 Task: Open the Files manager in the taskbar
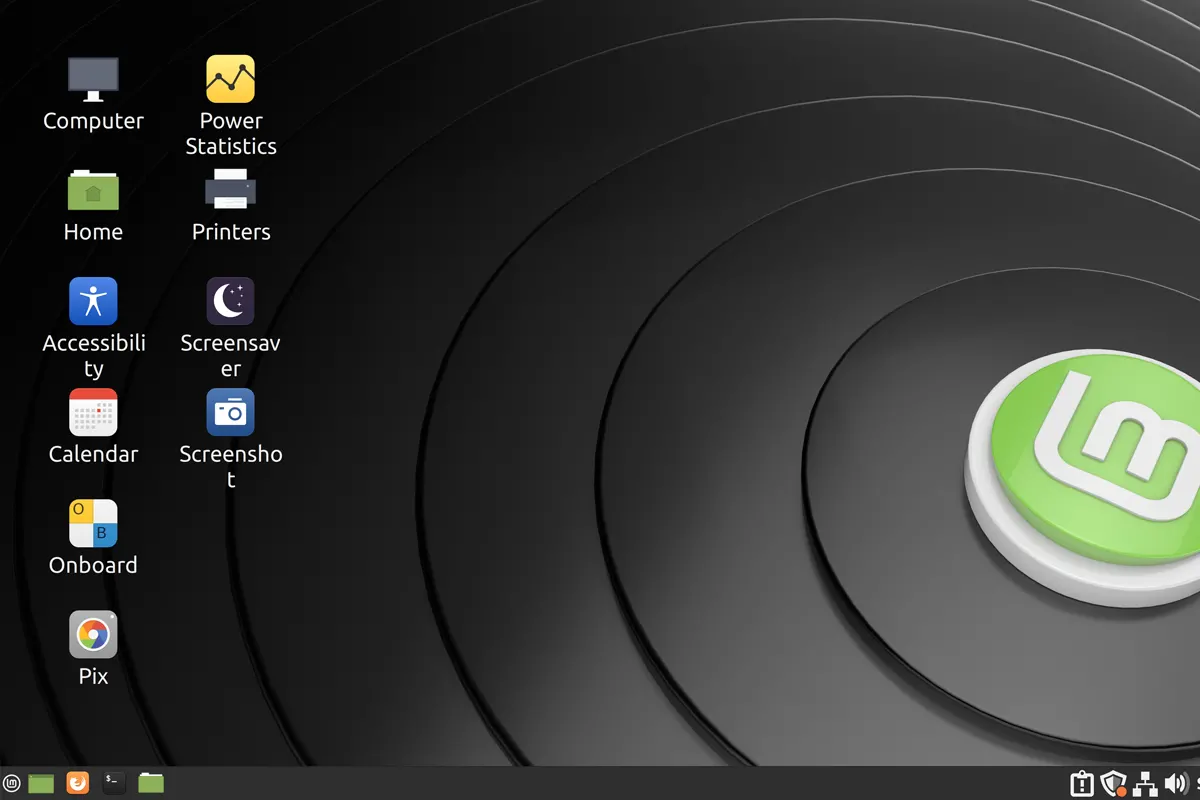click(x=151, y=783)
